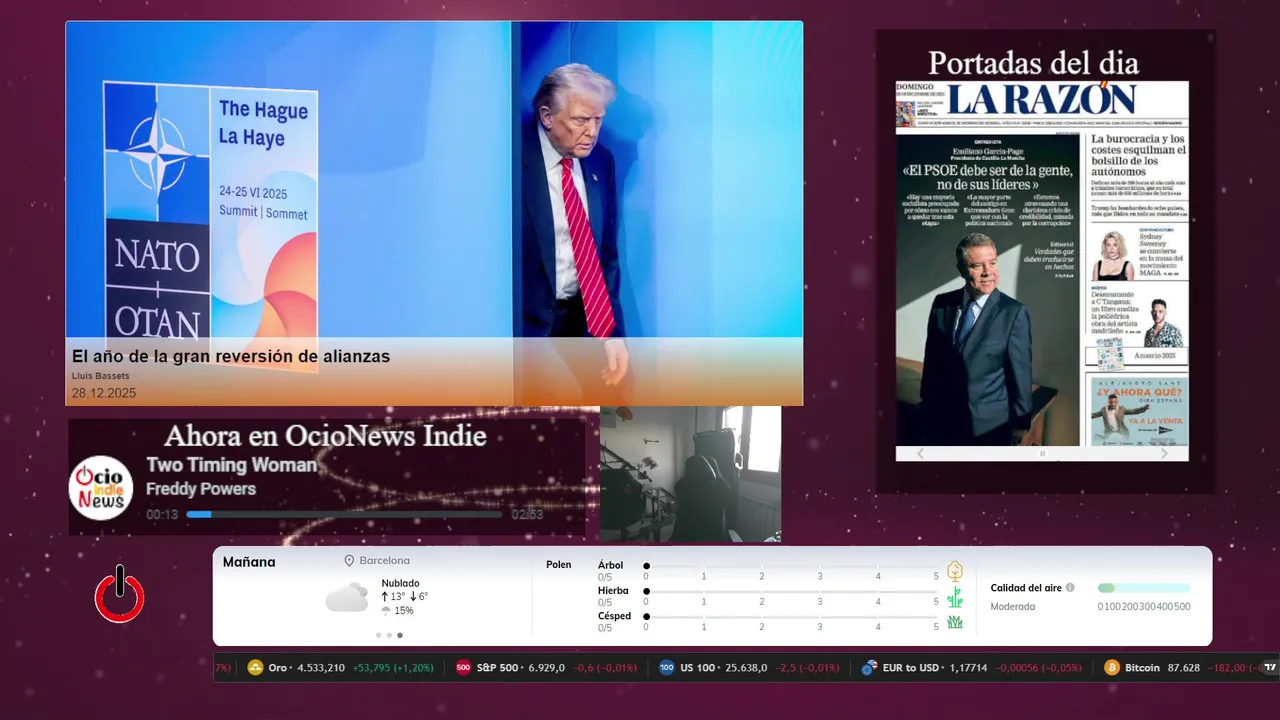Viewport: 1280px width, 720px height.
Task: Click the song progress bar
Action: tap(344, 514)
